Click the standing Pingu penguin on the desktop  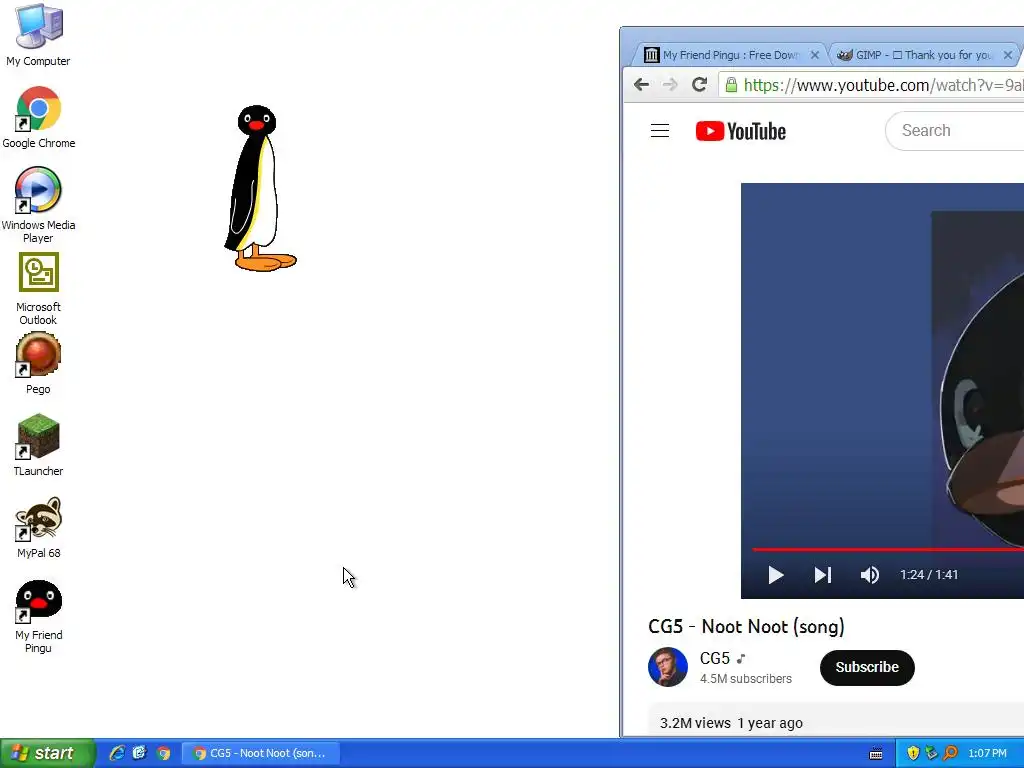[x=259, y=188]
